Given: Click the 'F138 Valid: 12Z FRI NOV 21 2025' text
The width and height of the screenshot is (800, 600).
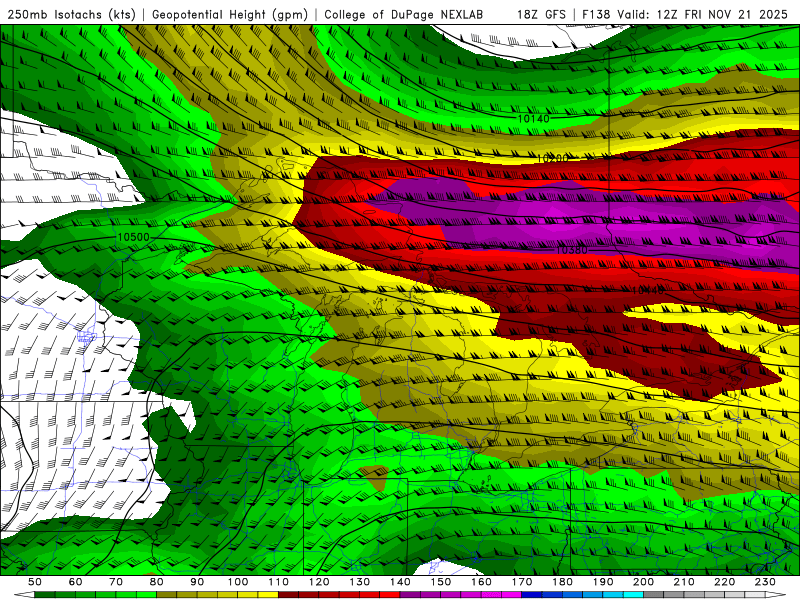Looking at the screenshot, I should pyautogui.click(x=685, y=15).
